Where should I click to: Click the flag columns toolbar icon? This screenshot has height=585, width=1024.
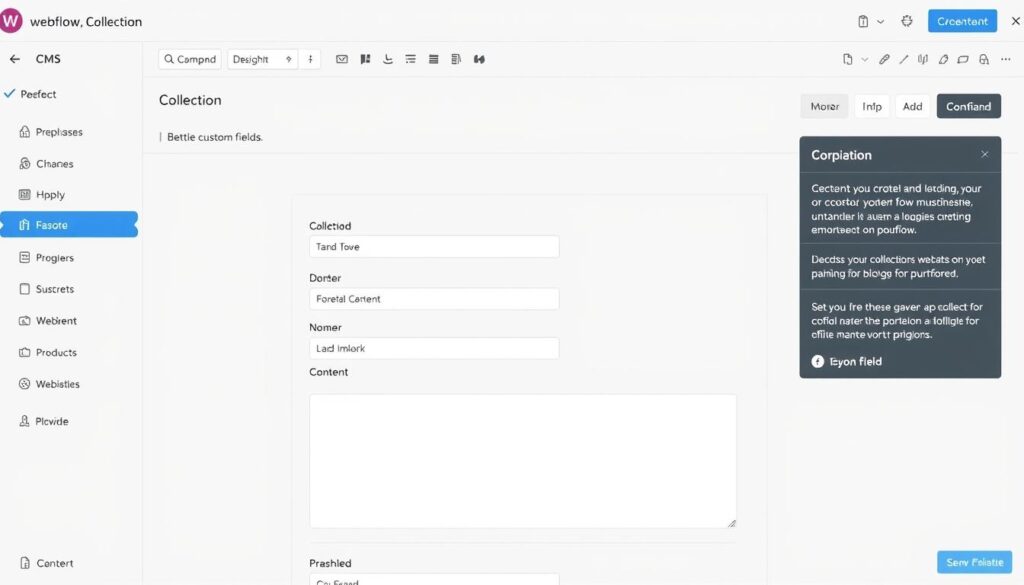tap(365, 59)
